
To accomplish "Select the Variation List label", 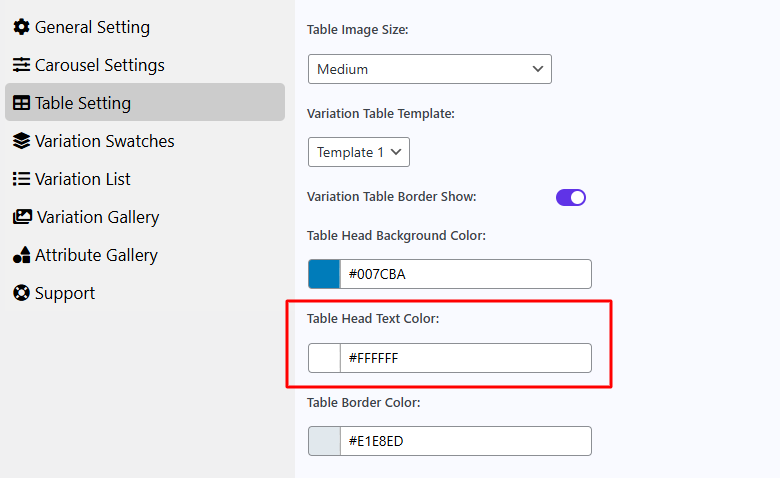I will (83, 179).
